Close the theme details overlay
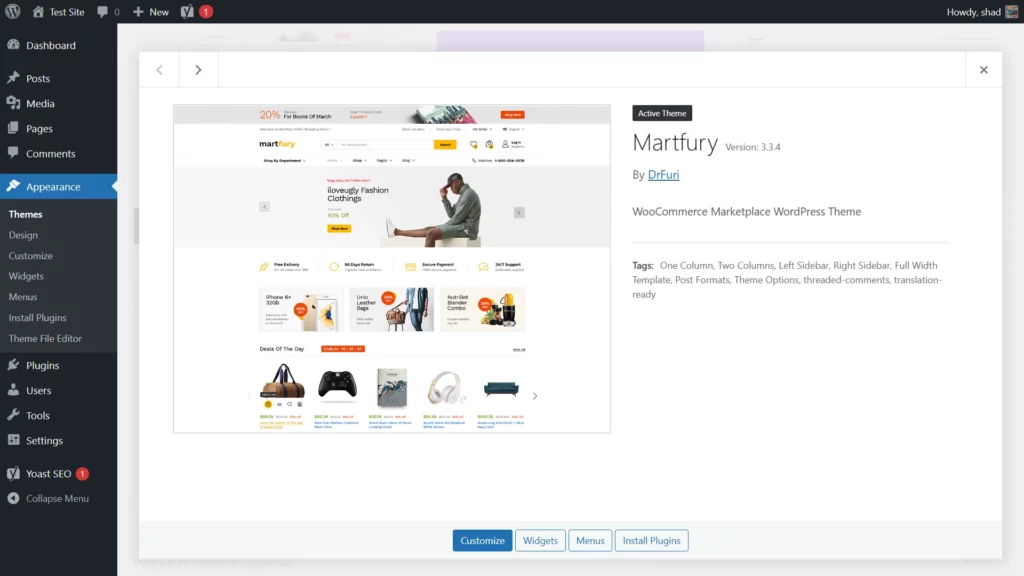Screen dimensions: 1024x576 [x=983, y=70]
